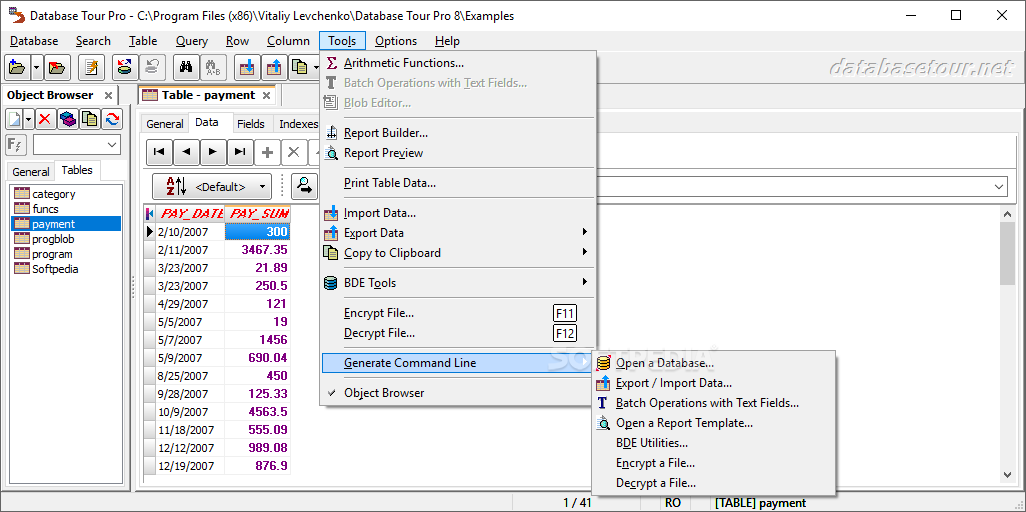Open the General tab of payment table
This screenshot has width=1026, height=512.
point(165,124)
